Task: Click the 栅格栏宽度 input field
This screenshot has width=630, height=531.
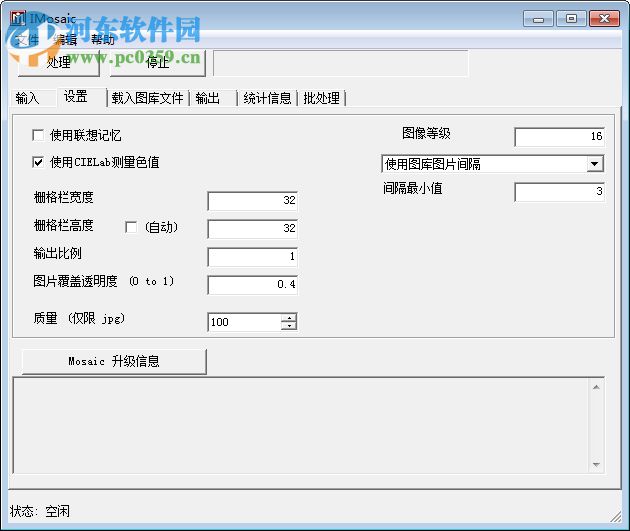Action: point(253,200)
